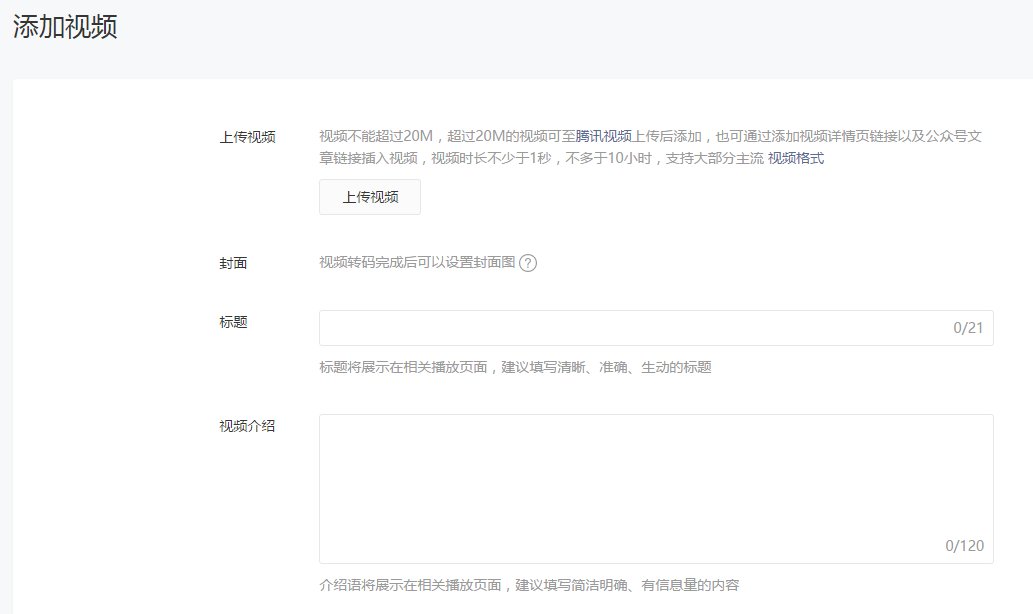Click the 上传视频 upload button

(369, 196)
